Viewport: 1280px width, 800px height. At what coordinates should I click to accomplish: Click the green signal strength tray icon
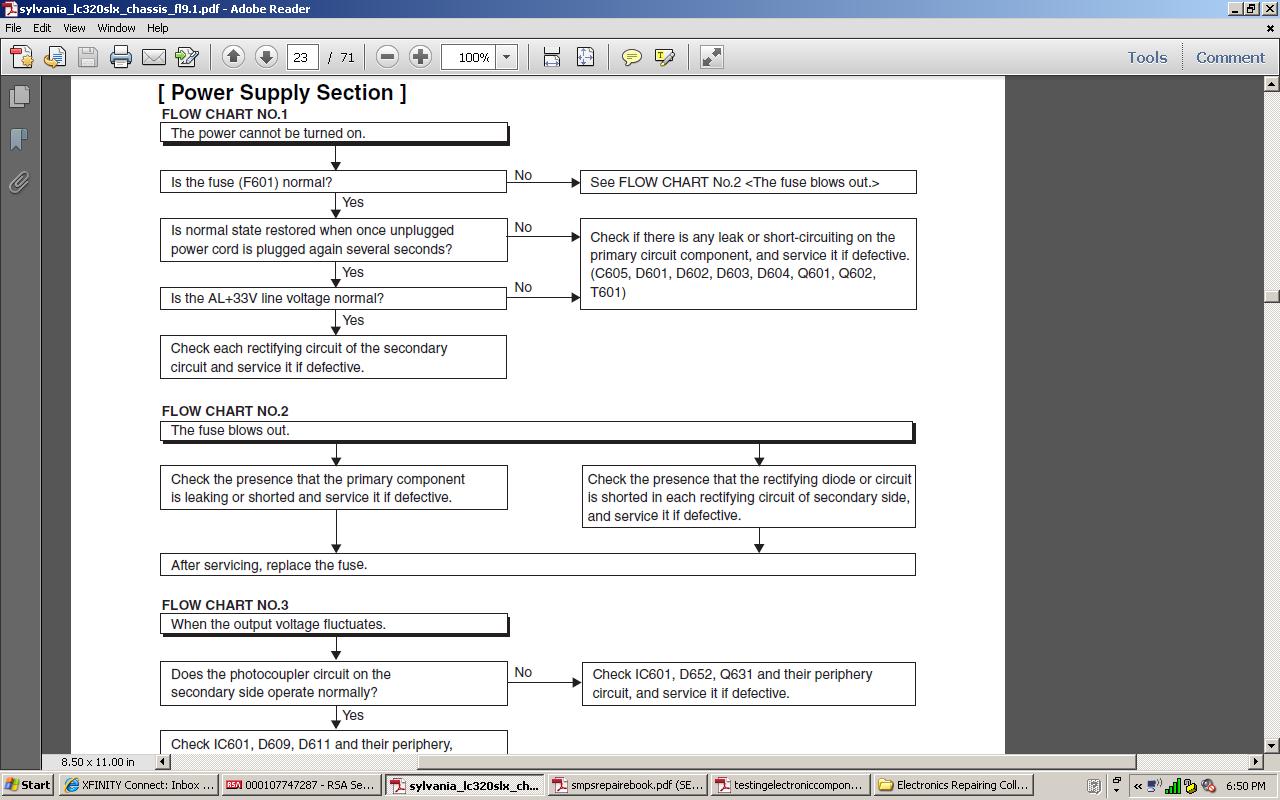(x=1173, y=786)
